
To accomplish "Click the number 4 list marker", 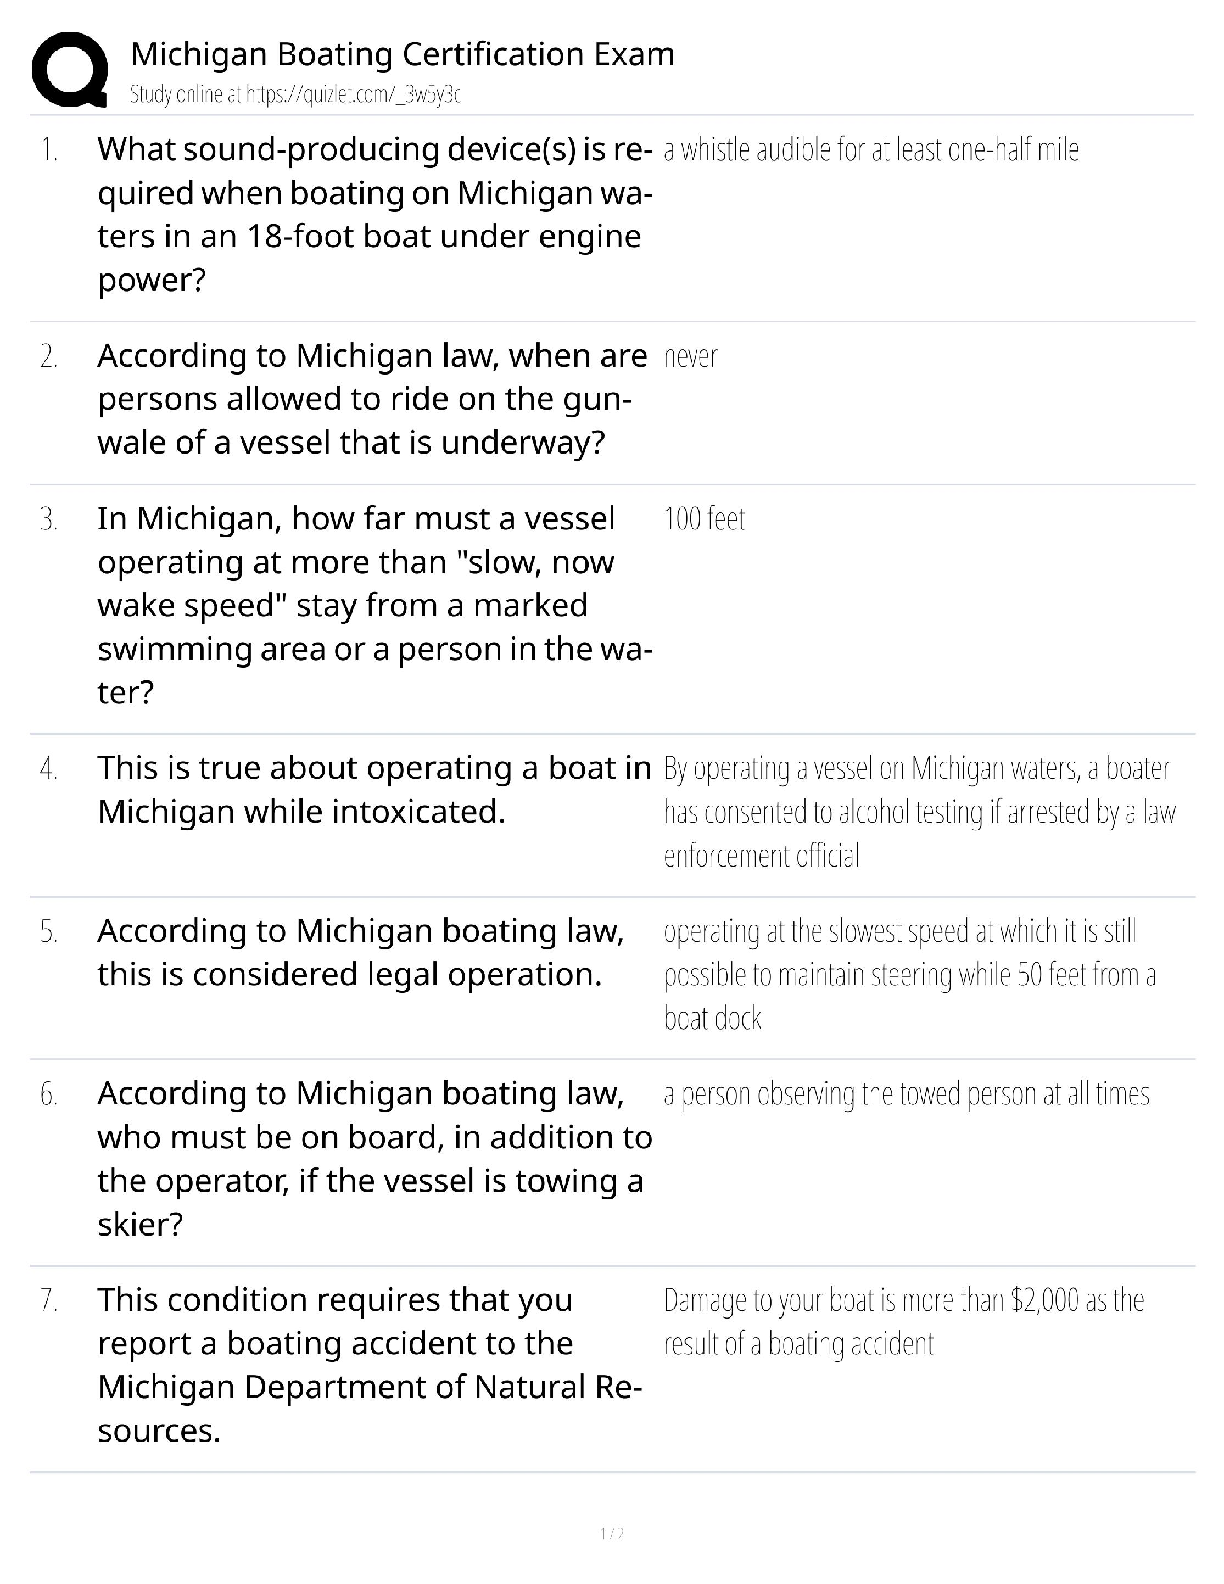I will (x=48, y=769).
